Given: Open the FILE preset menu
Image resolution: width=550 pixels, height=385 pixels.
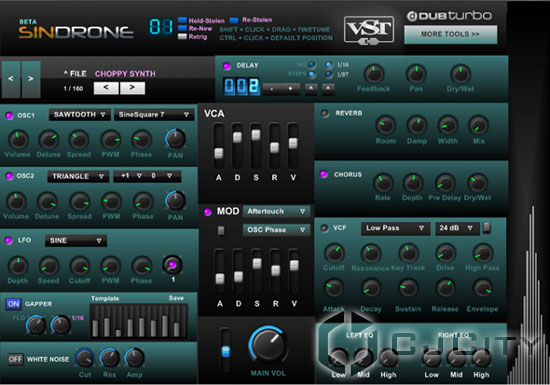Looking at the screenshot, I should click(x=75, y=74).
